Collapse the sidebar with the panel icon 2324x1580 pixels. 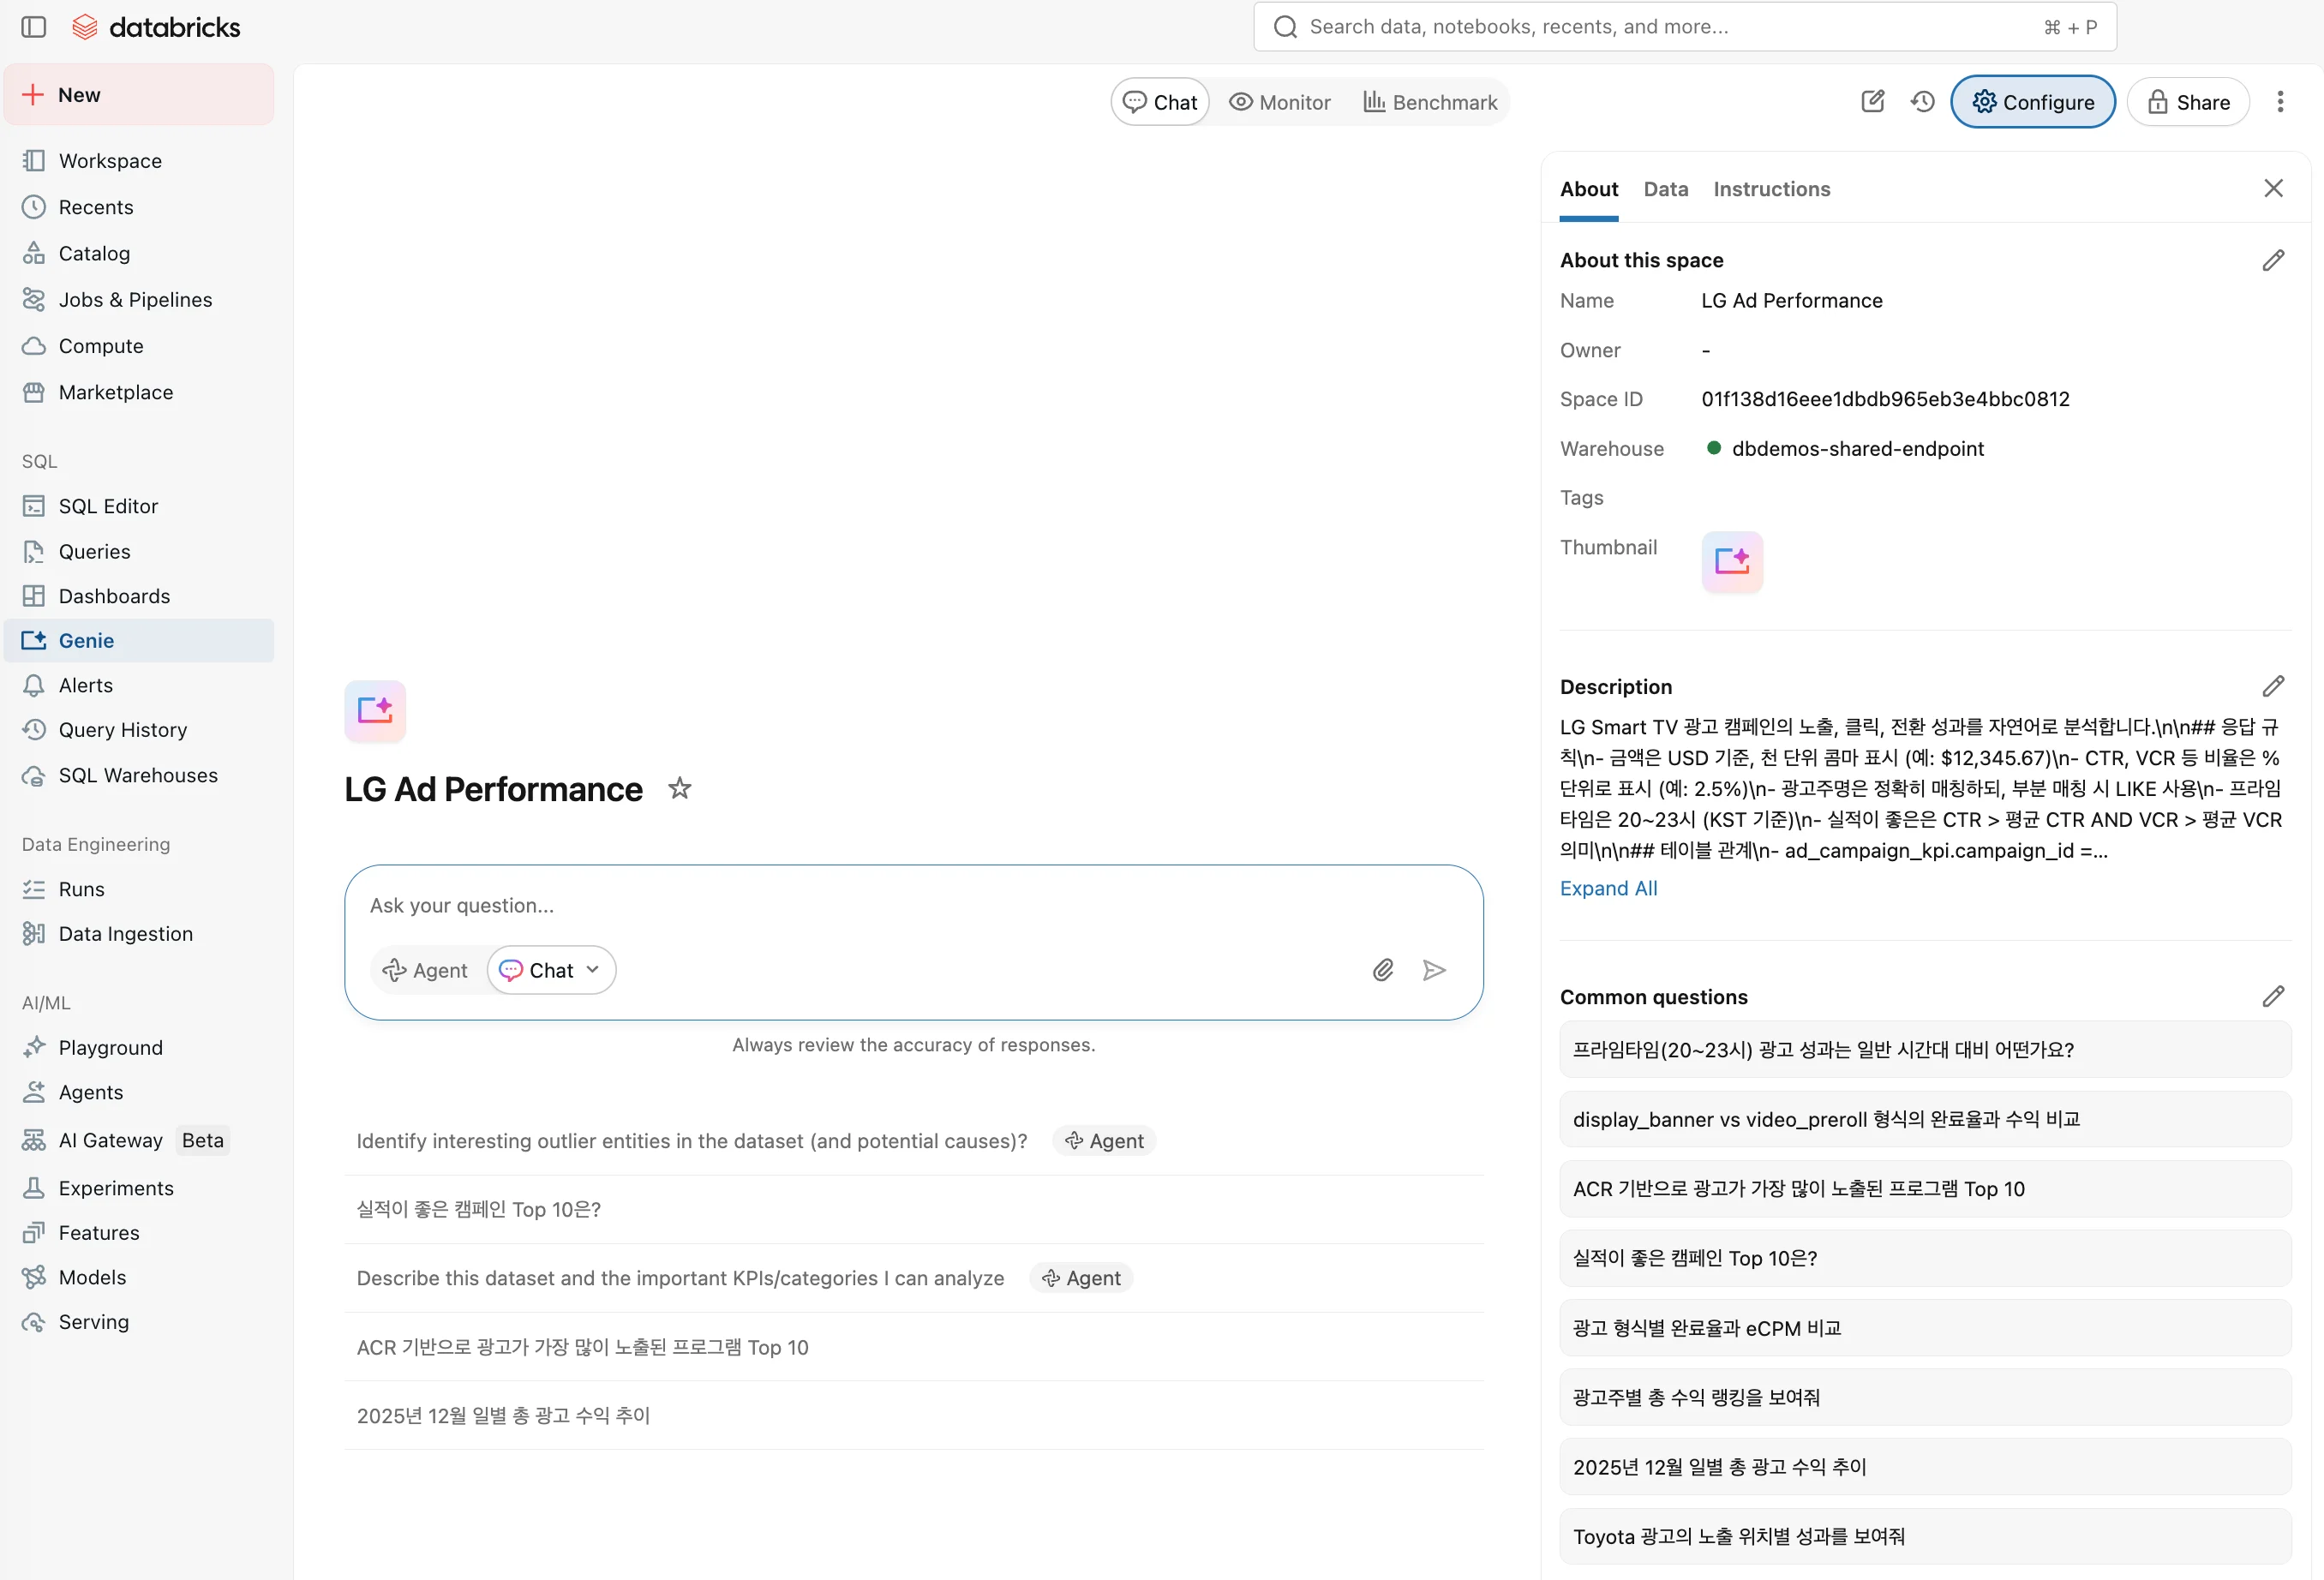(x=34, y=27)
